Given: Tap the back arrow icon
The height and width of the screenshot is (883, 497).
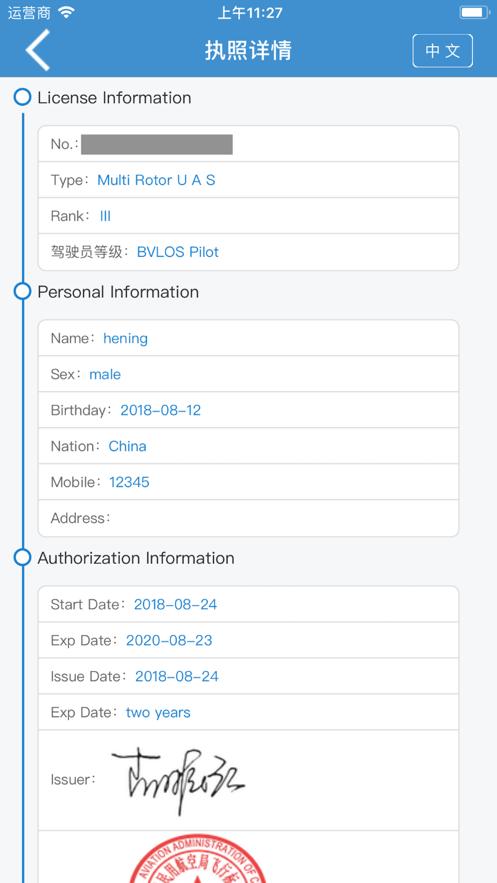Looking at the screenshot, I should click(x=38, y=50).
